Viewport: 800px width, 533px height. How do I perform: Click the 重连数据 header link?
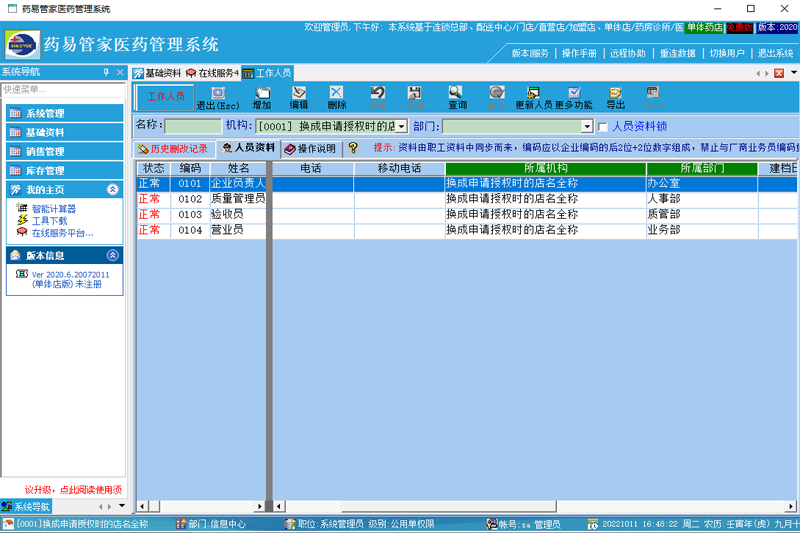tap(678, 54)
